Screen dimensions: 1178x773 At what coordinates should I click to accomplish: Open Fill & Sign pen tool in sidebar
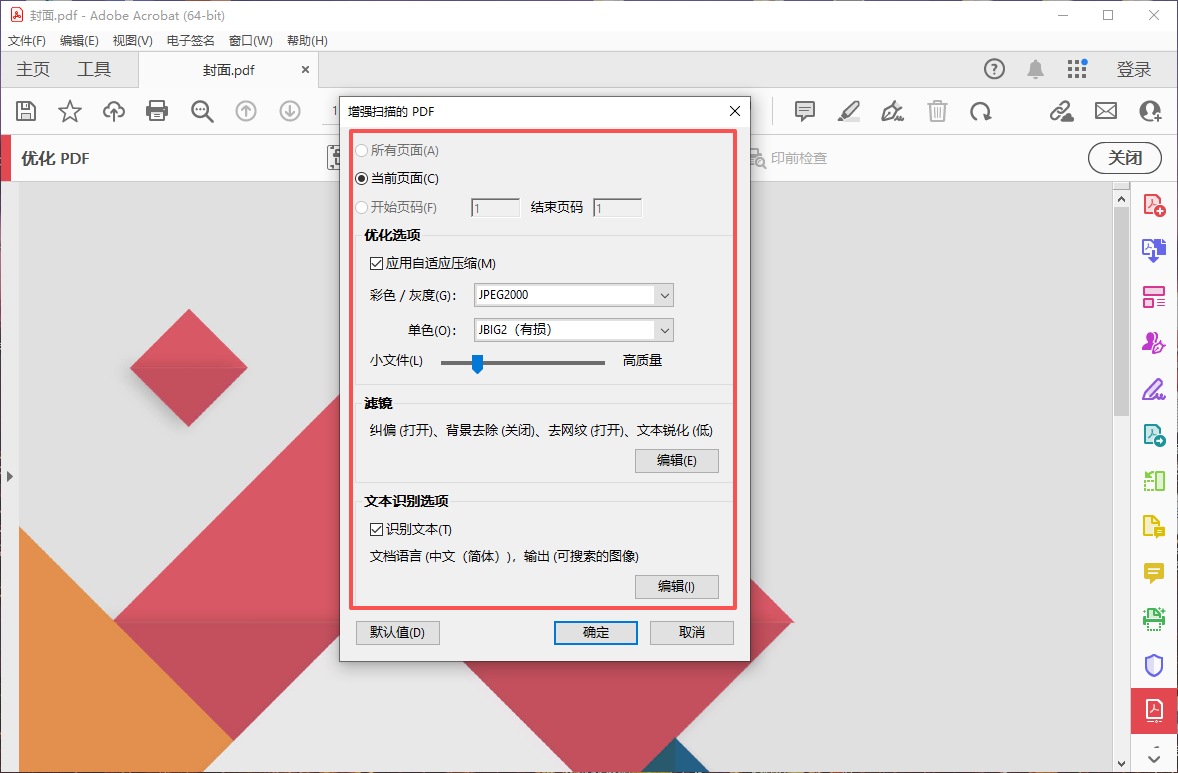[x=1154, y=389]
